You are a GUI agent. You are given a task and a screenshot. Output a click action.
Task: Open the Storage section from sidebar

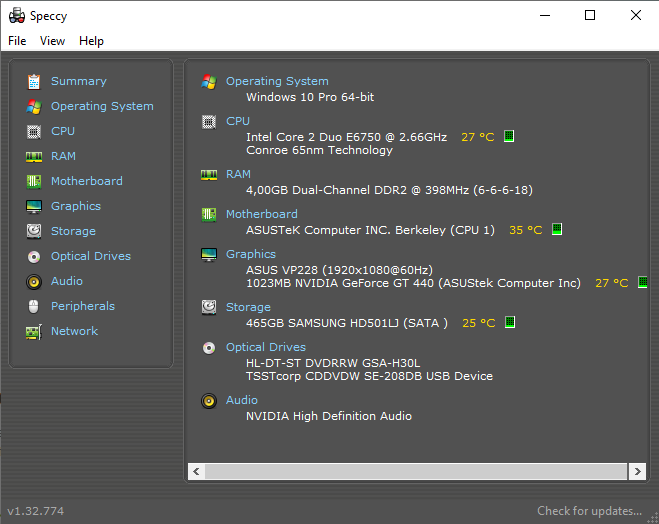[73, 231]
